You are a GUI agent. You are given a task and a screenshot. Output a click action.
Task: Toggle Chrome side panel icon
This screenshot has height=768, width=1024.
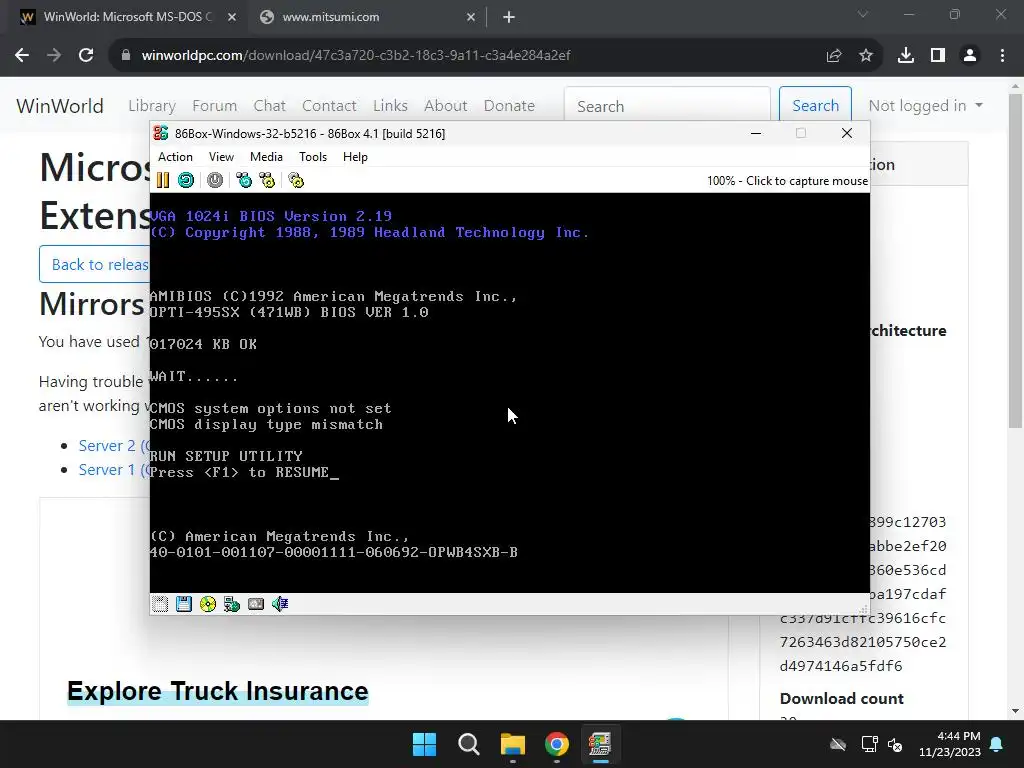point(938,56)
